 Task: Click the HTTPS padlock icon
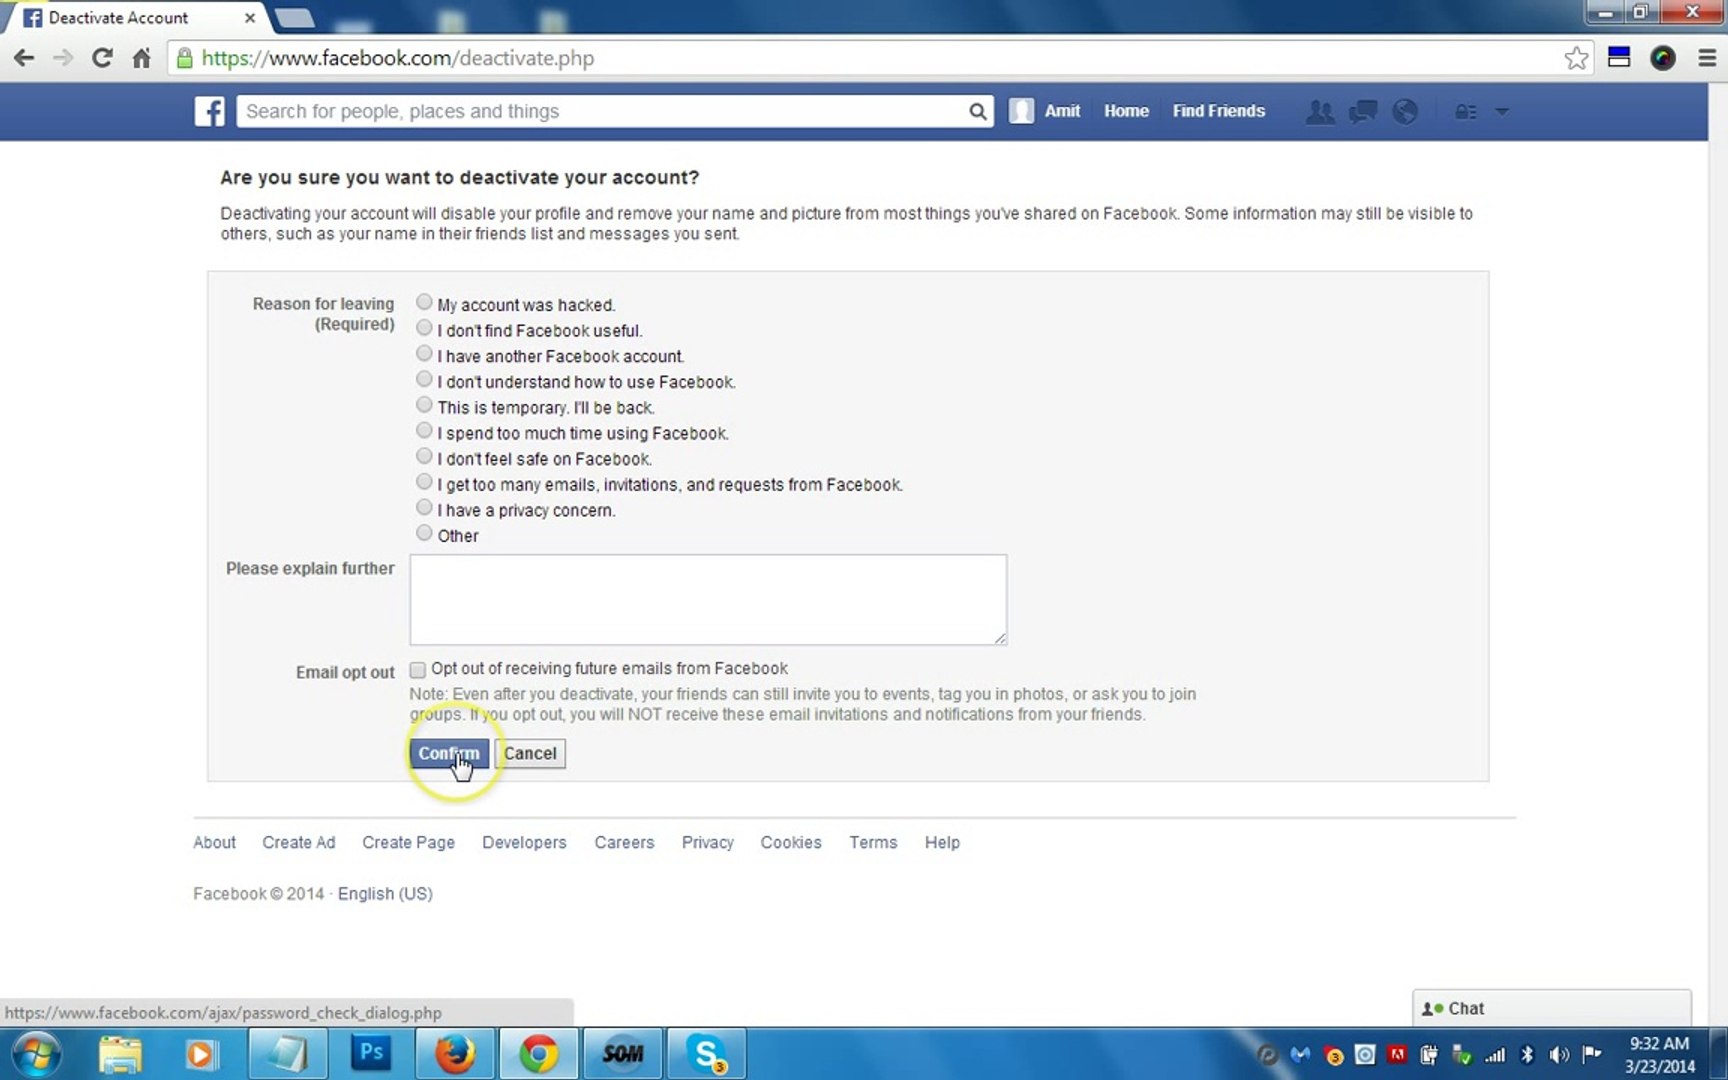tap(184, 58)
